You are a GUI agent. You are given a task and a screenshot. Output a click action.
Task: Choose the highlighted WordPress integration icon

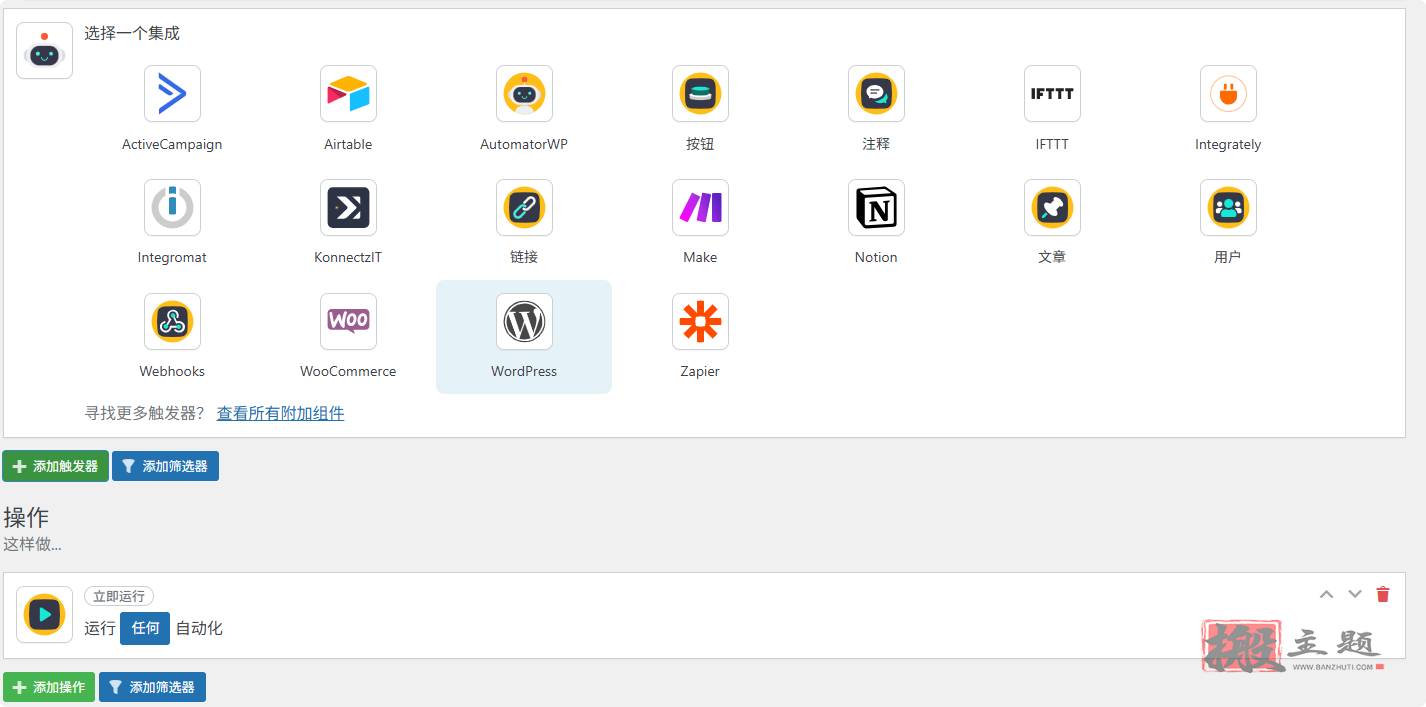point(524,322)
